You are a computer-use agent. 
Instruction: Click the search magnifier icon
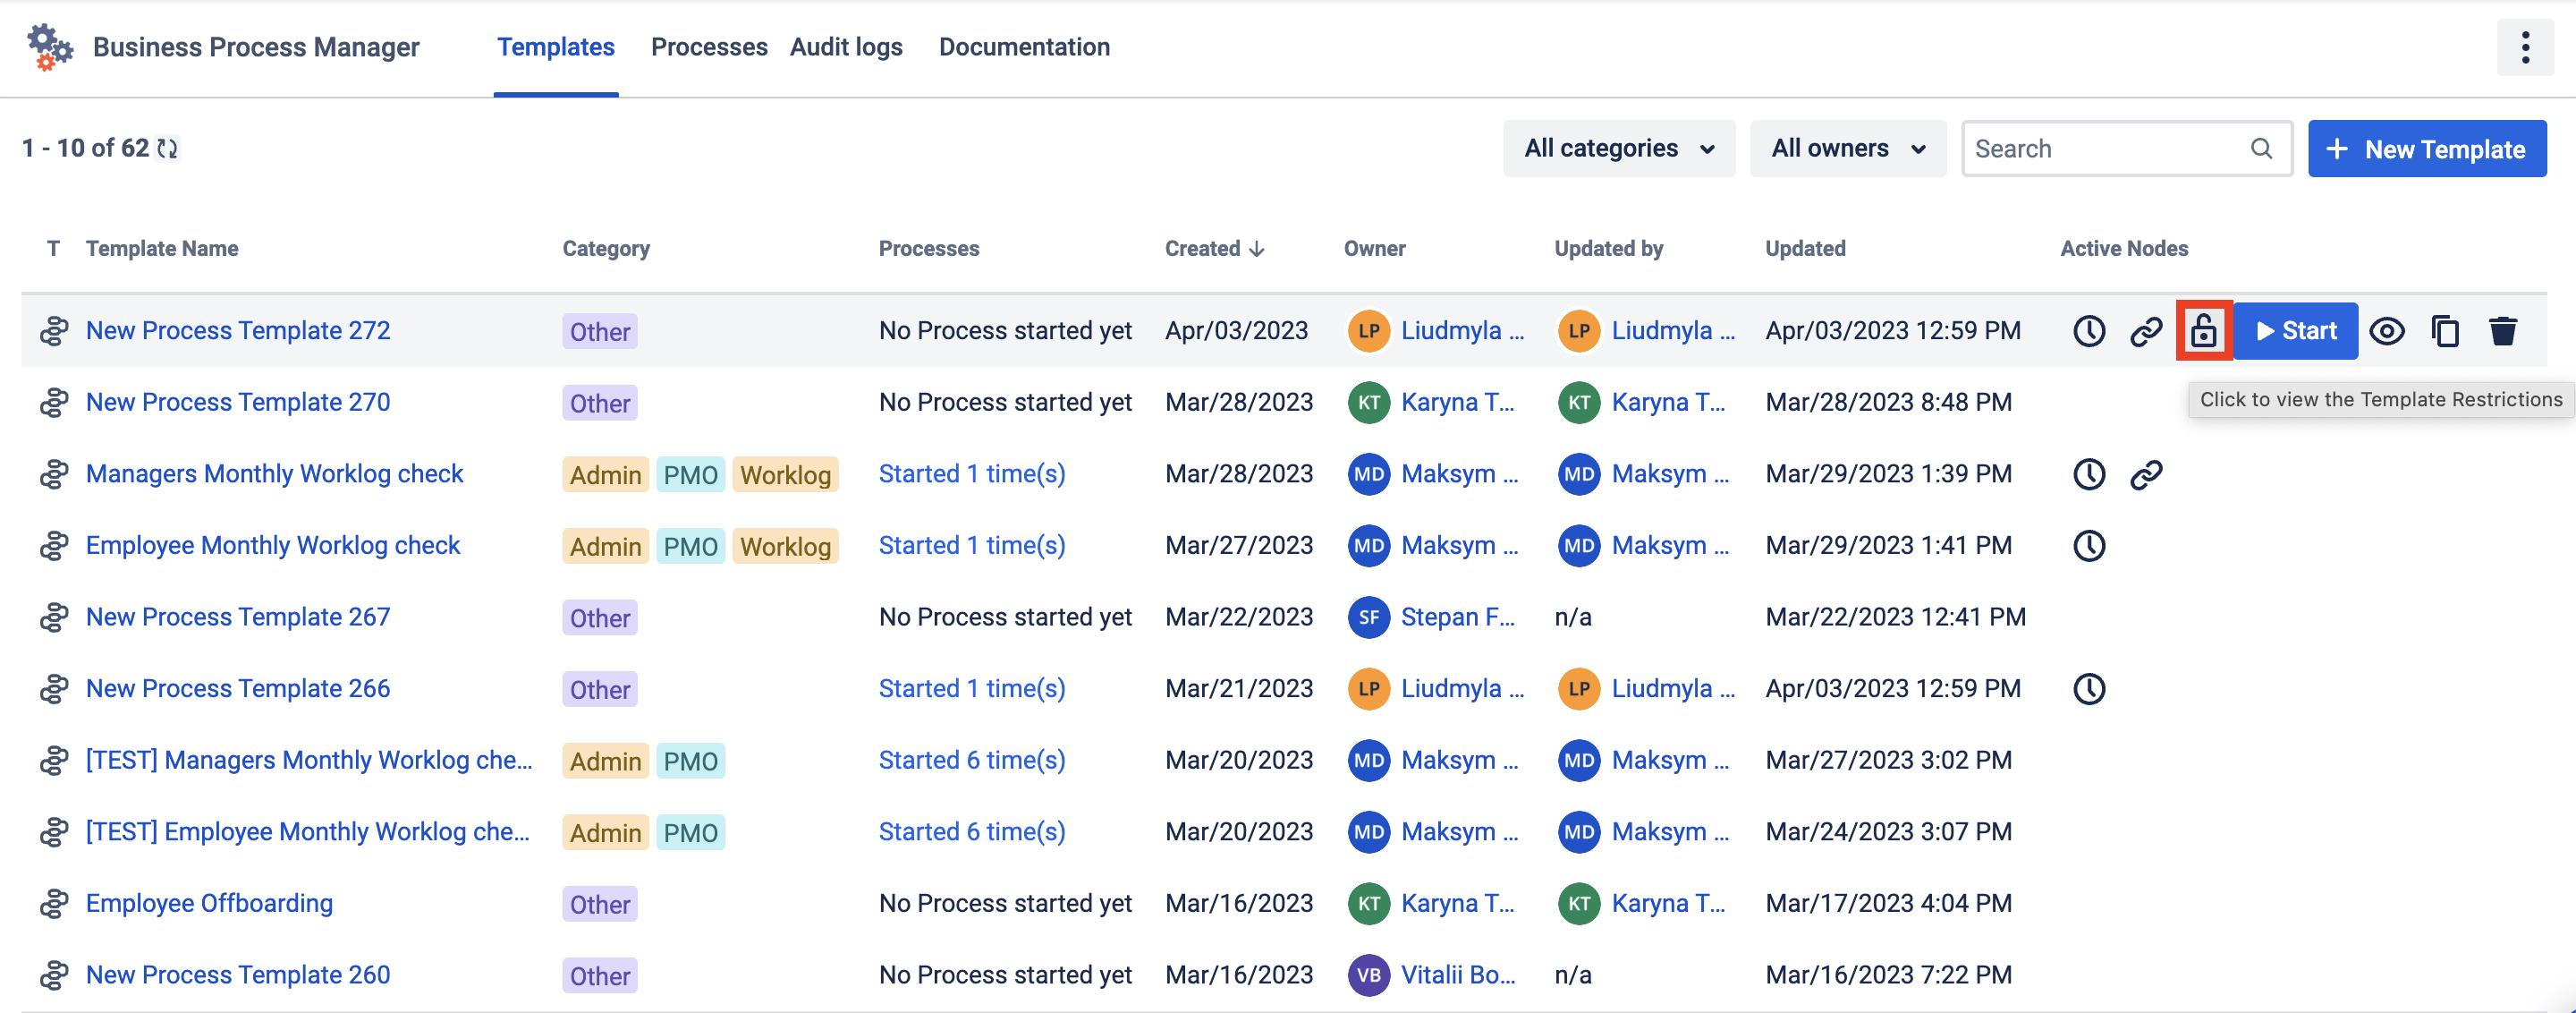2261,149
